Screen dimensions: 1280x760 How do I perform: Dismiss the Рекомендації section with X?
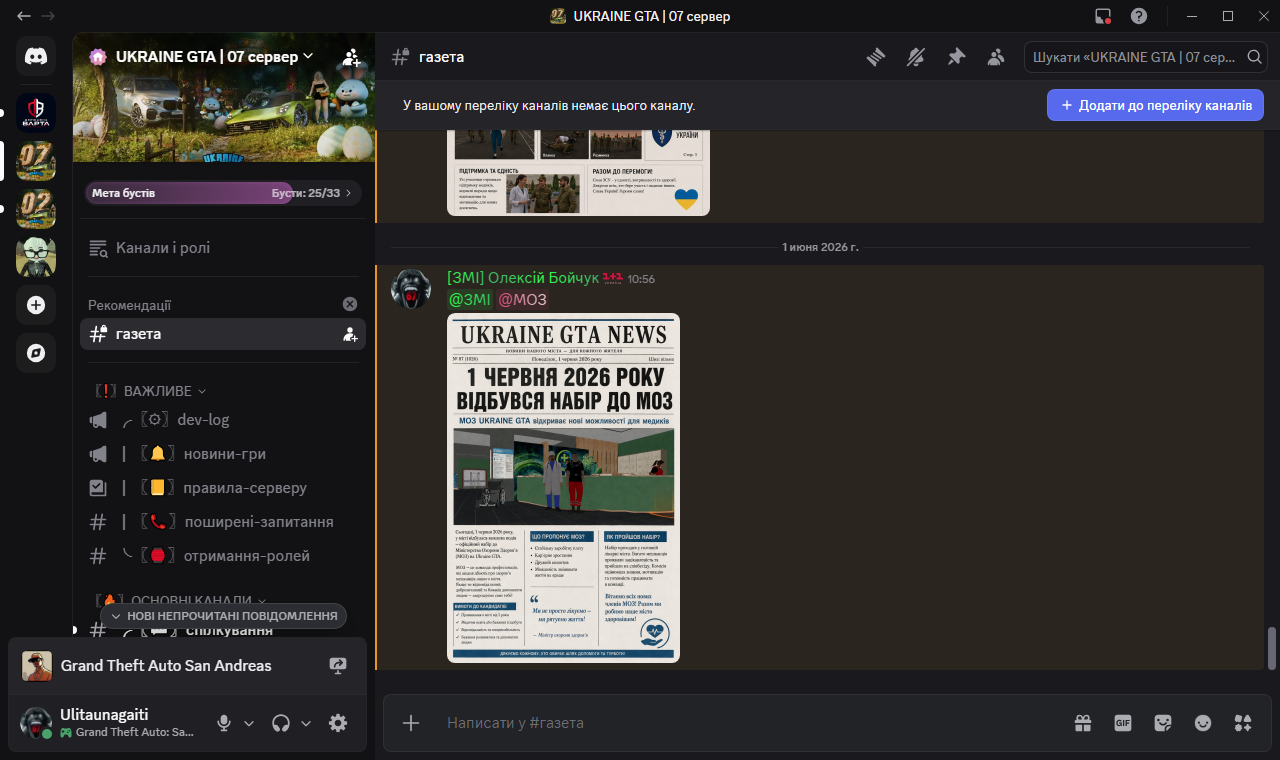click(350, 304)
